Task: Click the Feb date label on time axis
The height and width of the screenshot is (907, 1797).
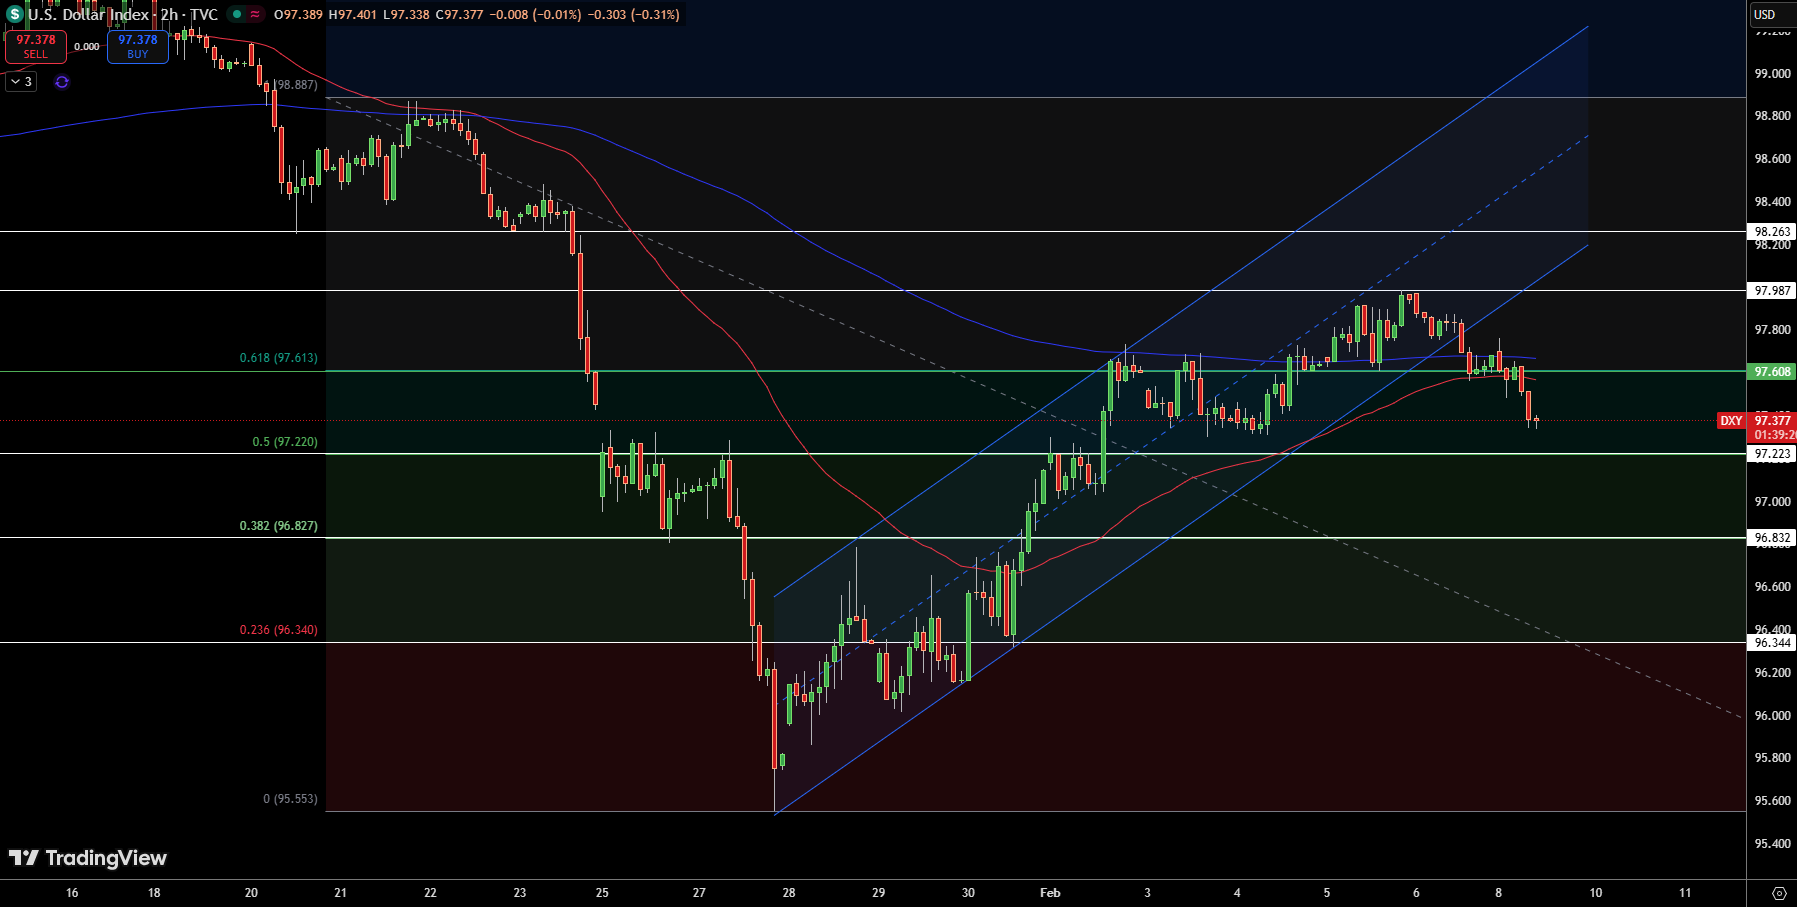Action: point(1050,892)
